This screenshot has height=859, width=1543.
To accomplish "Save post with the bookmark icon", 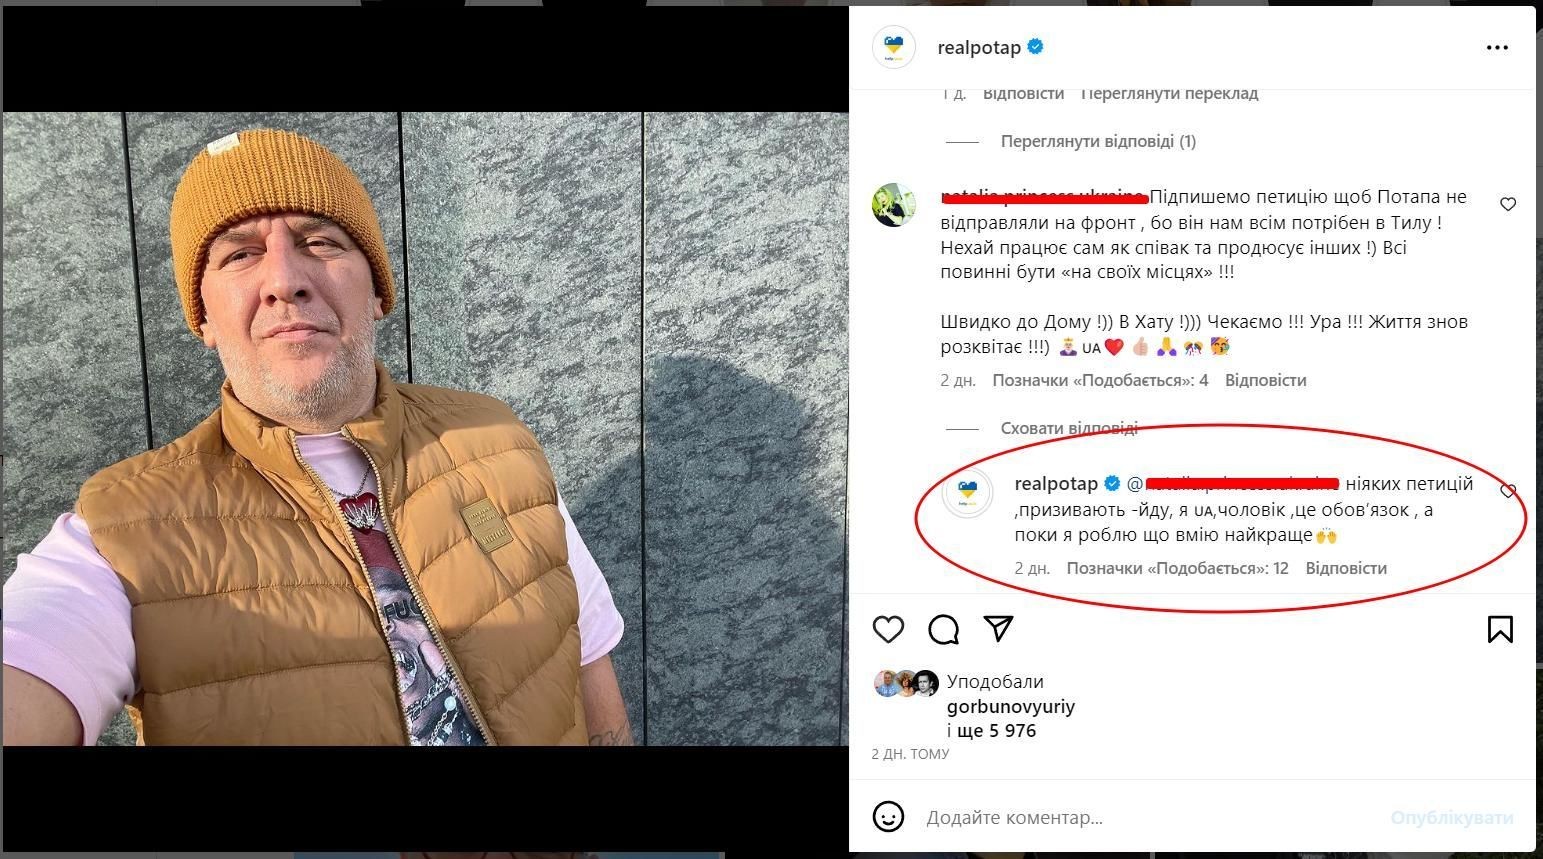I will 1500,629.
